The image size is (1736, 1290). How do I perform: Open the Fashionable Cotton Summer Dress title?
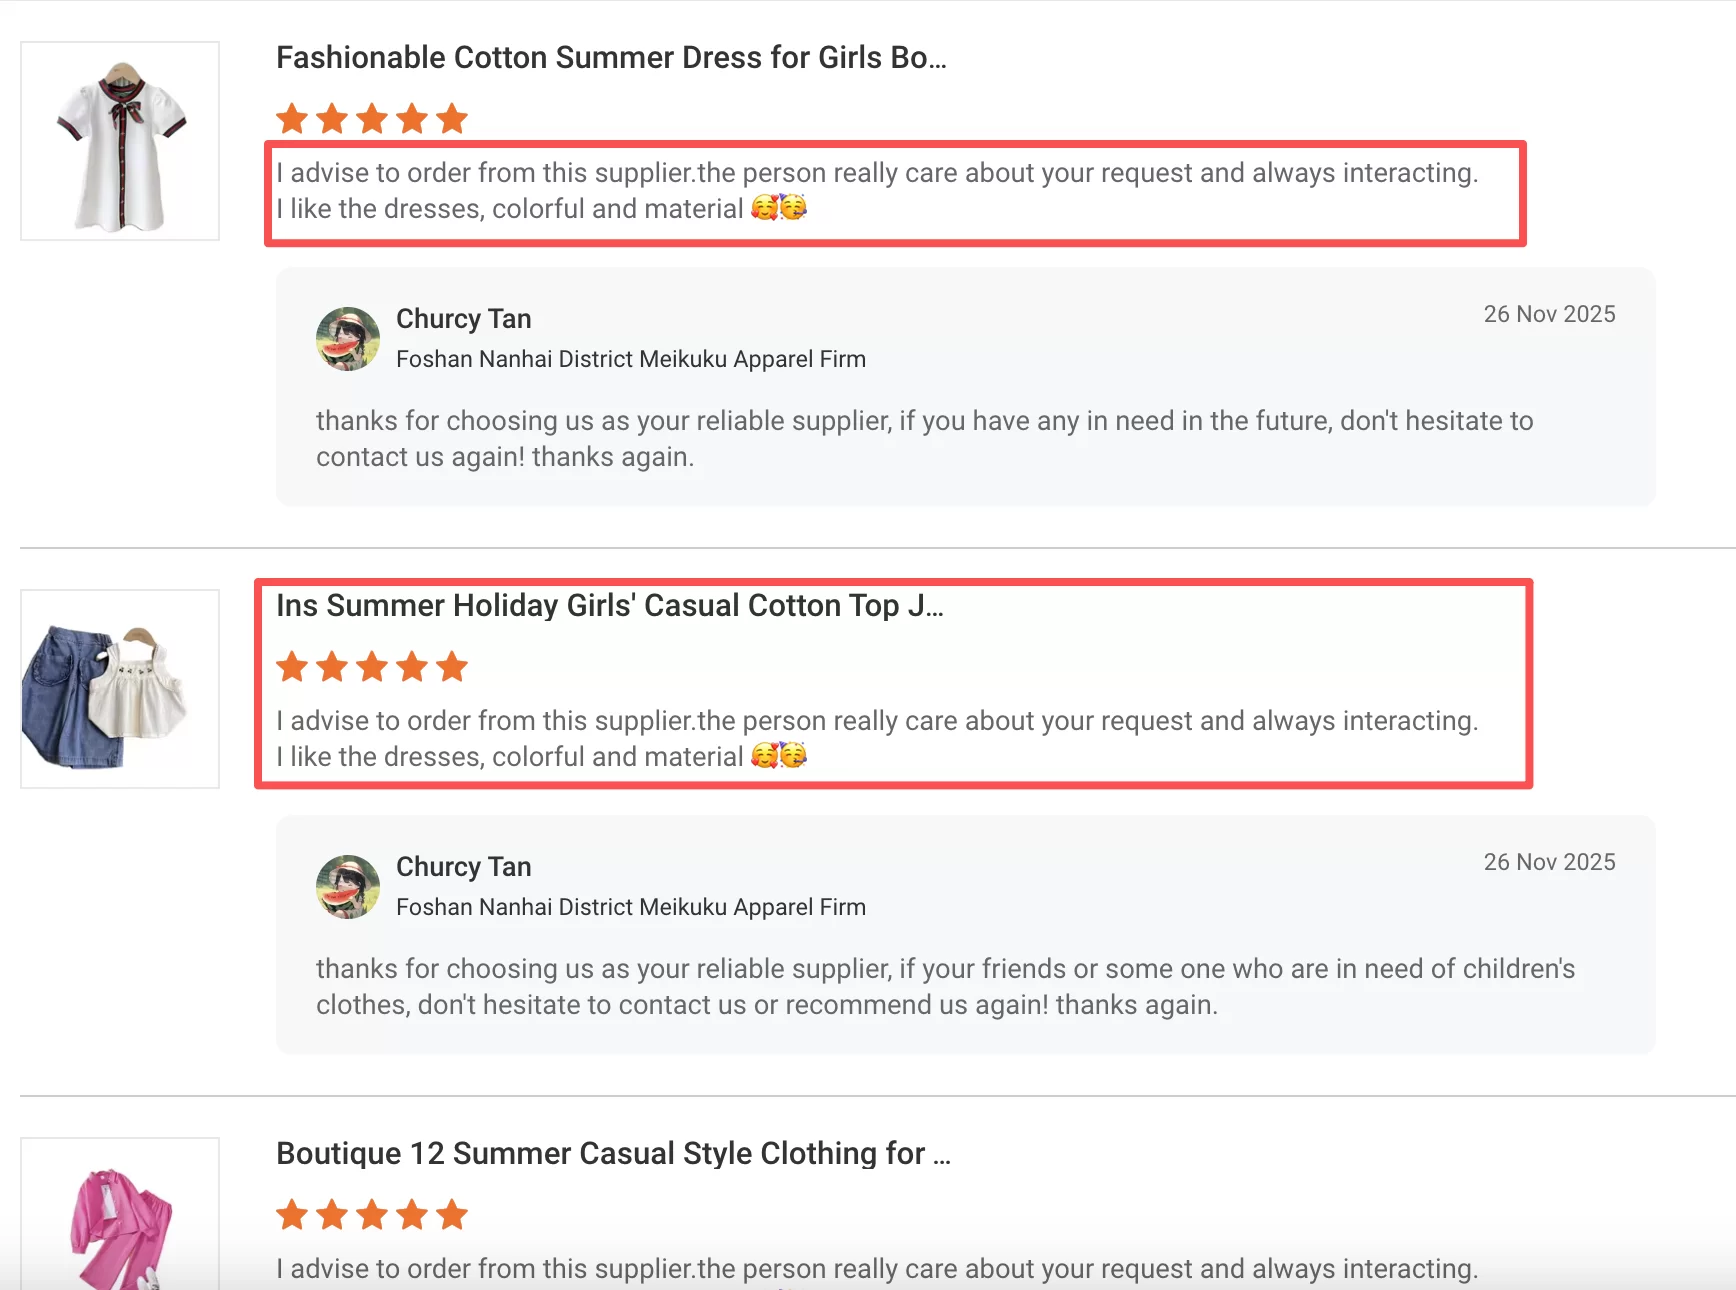611,58
